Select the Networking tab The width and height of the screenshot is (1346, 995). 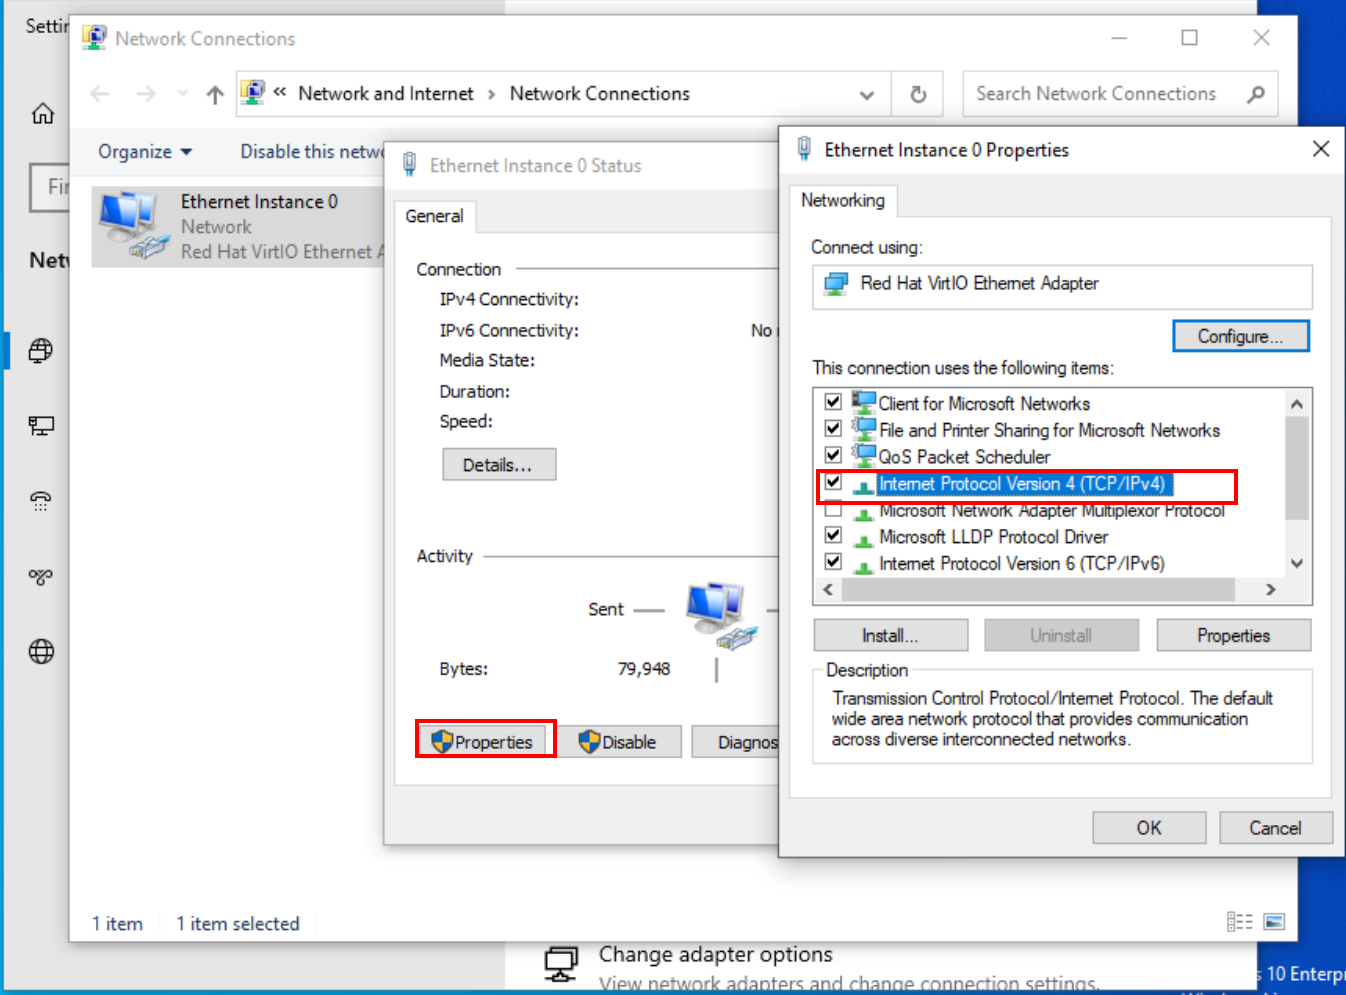[842, 201]
